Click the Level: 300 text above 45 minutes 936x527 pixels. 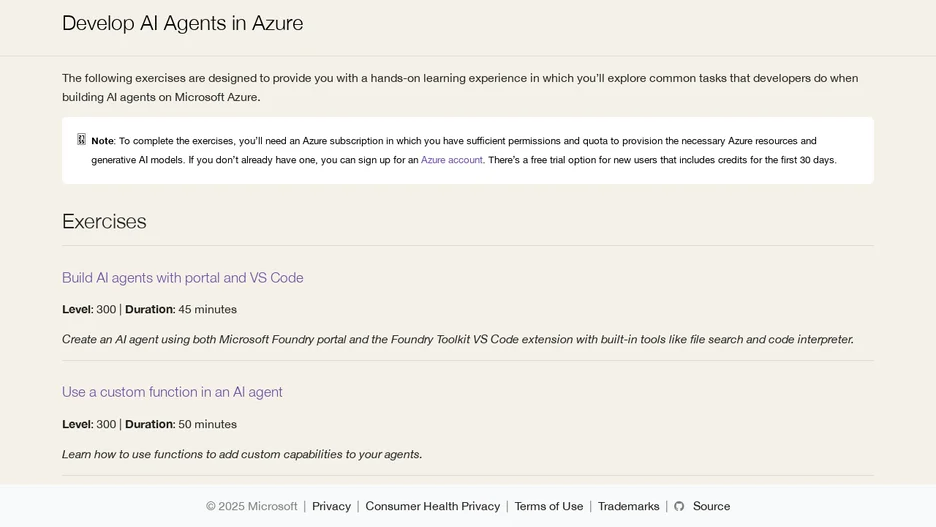(89, 309)
